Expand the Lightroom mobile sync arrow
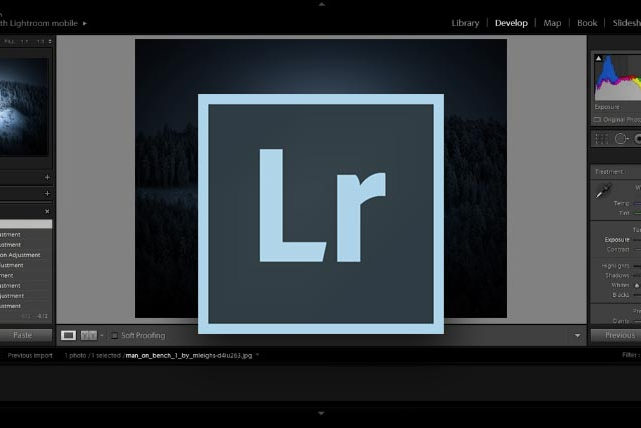 (85, 22)
